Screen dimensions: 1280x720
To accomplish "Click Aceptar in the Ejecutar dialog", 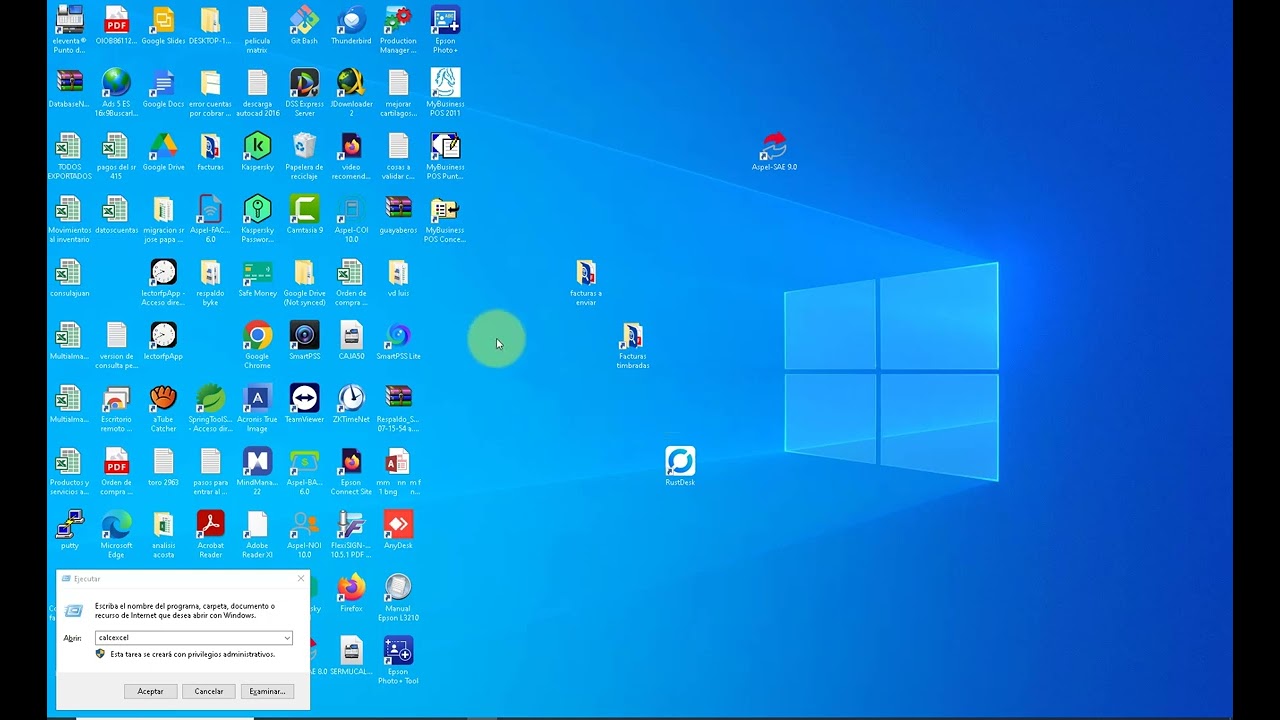I will coord(150,691).
